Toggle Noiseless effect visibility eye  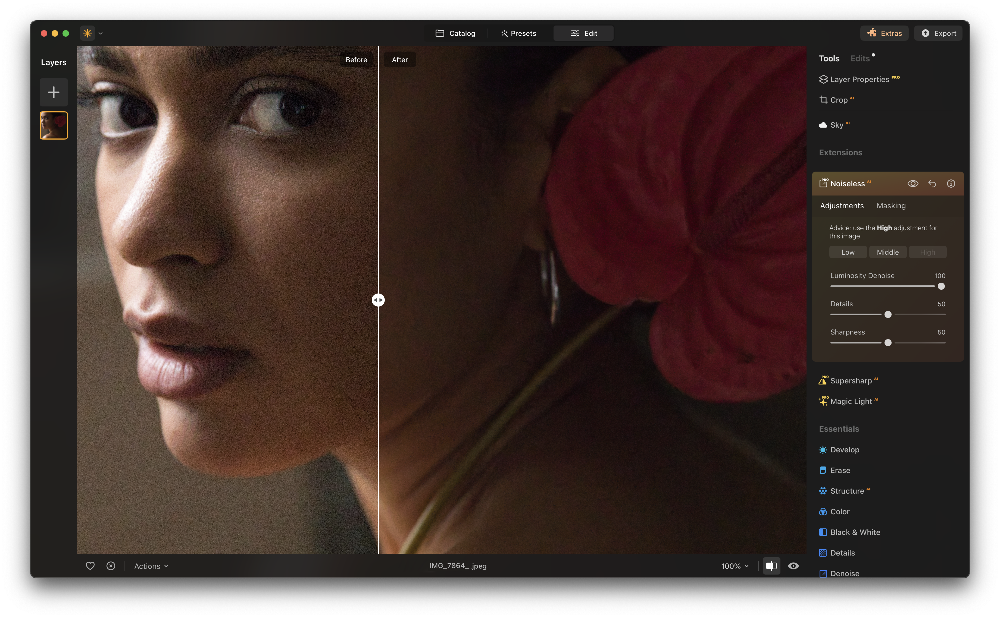913,184
